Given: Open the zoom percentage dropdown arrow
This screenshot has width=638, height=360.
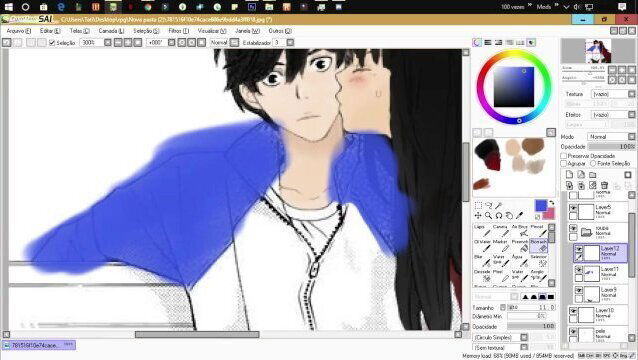Looking at the screenshot, I should click(108, 42).
